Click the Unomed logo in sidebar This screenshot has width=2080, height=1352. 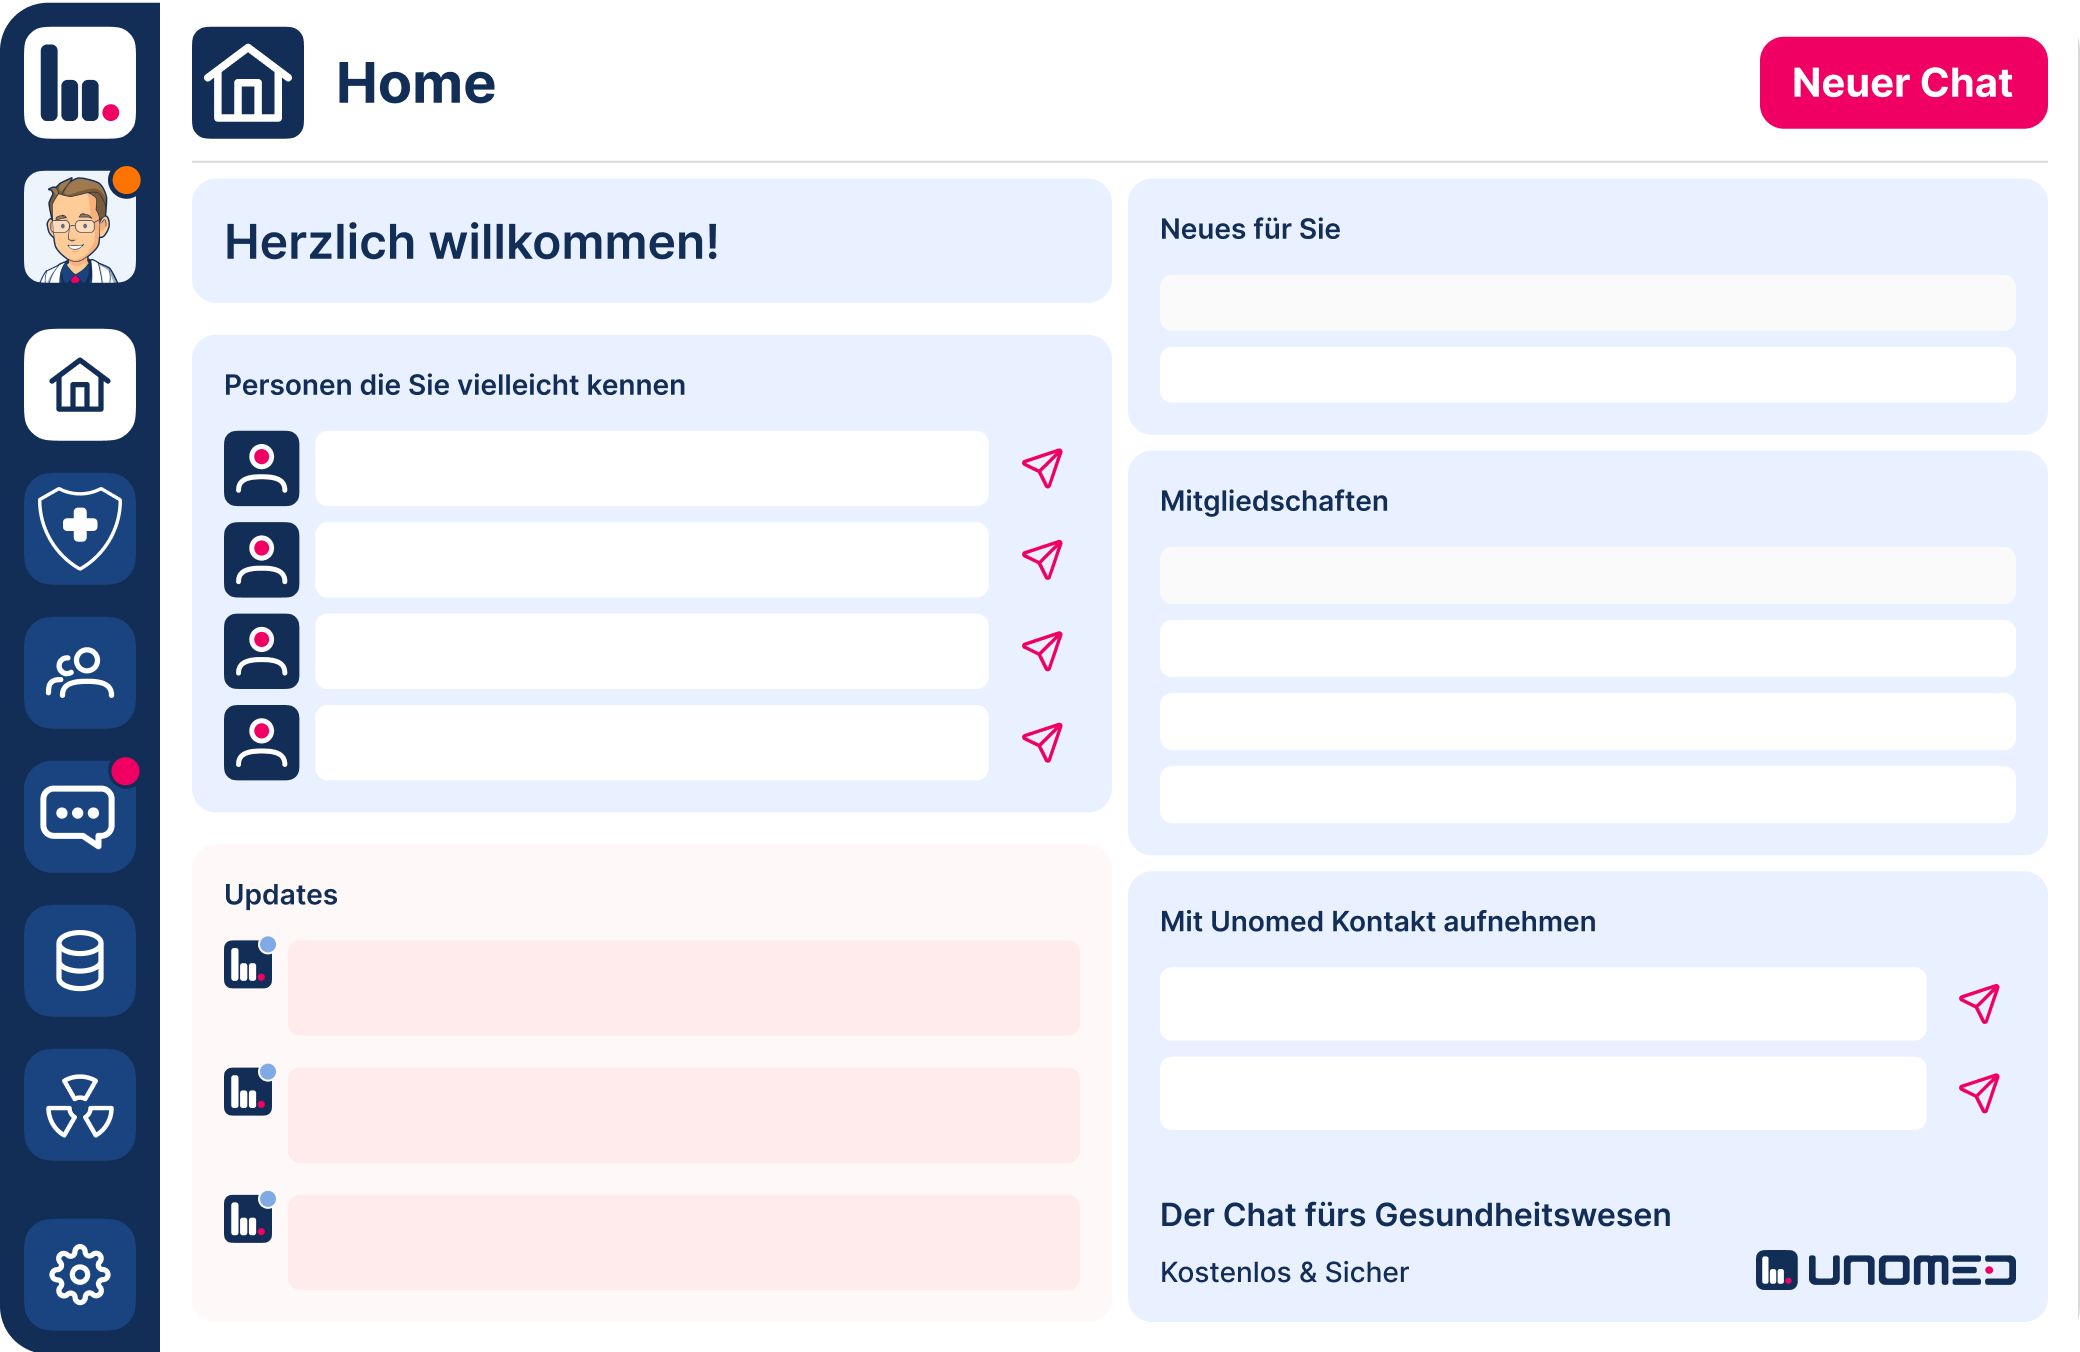80,83
